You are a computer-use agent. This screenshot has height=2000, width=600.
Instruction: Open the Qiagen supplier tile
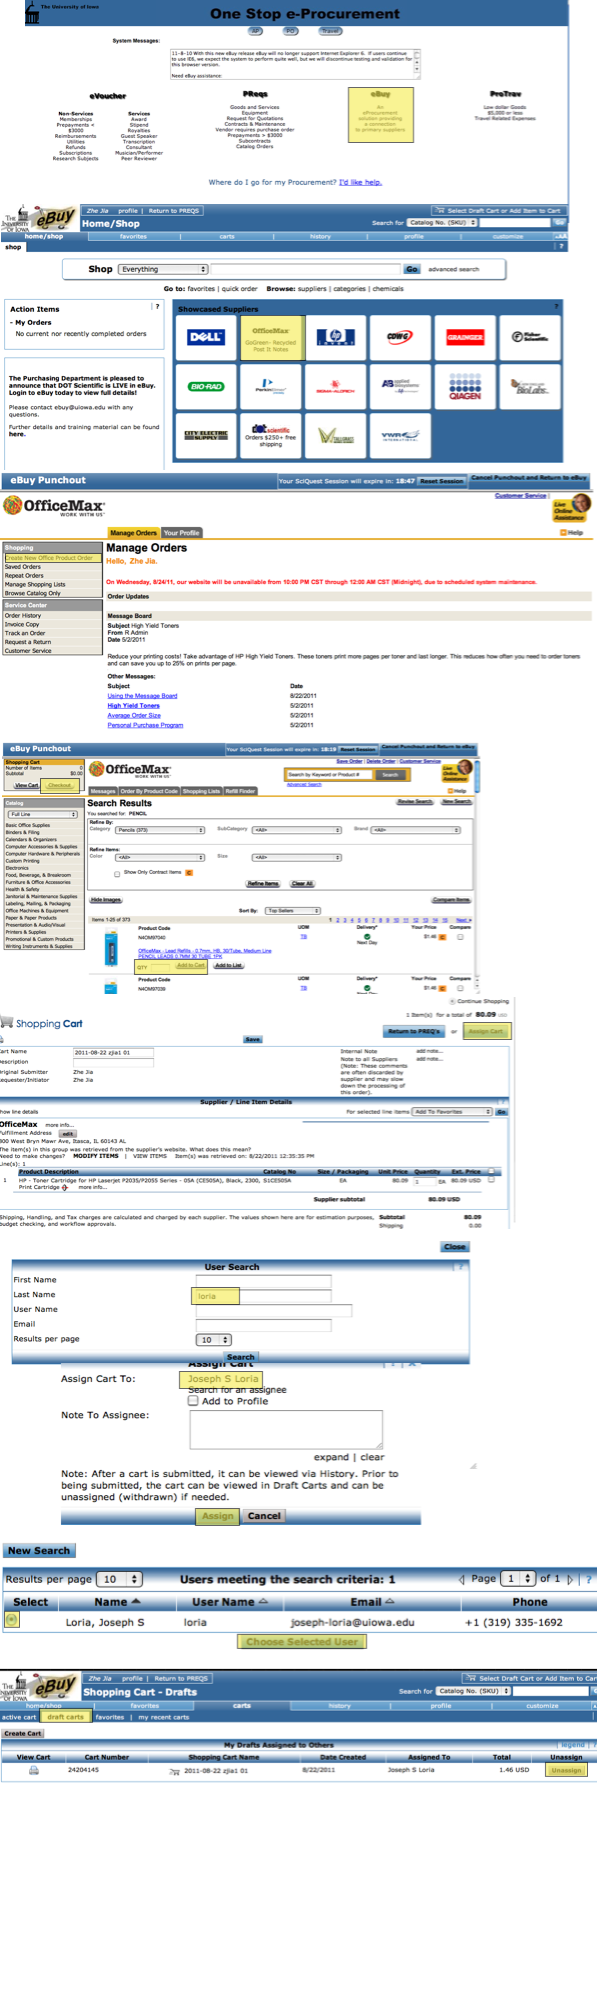465,386
